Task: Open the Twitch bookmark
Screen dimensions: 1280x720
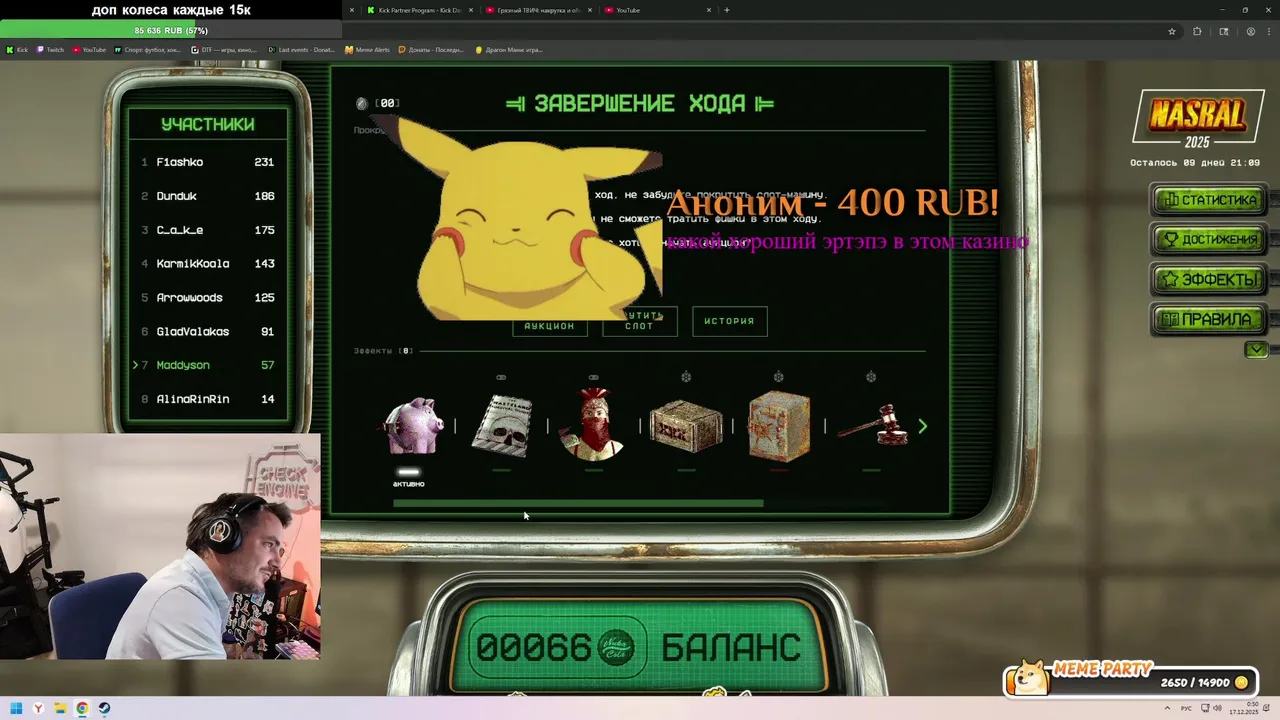Action: (x=50, y=49)
